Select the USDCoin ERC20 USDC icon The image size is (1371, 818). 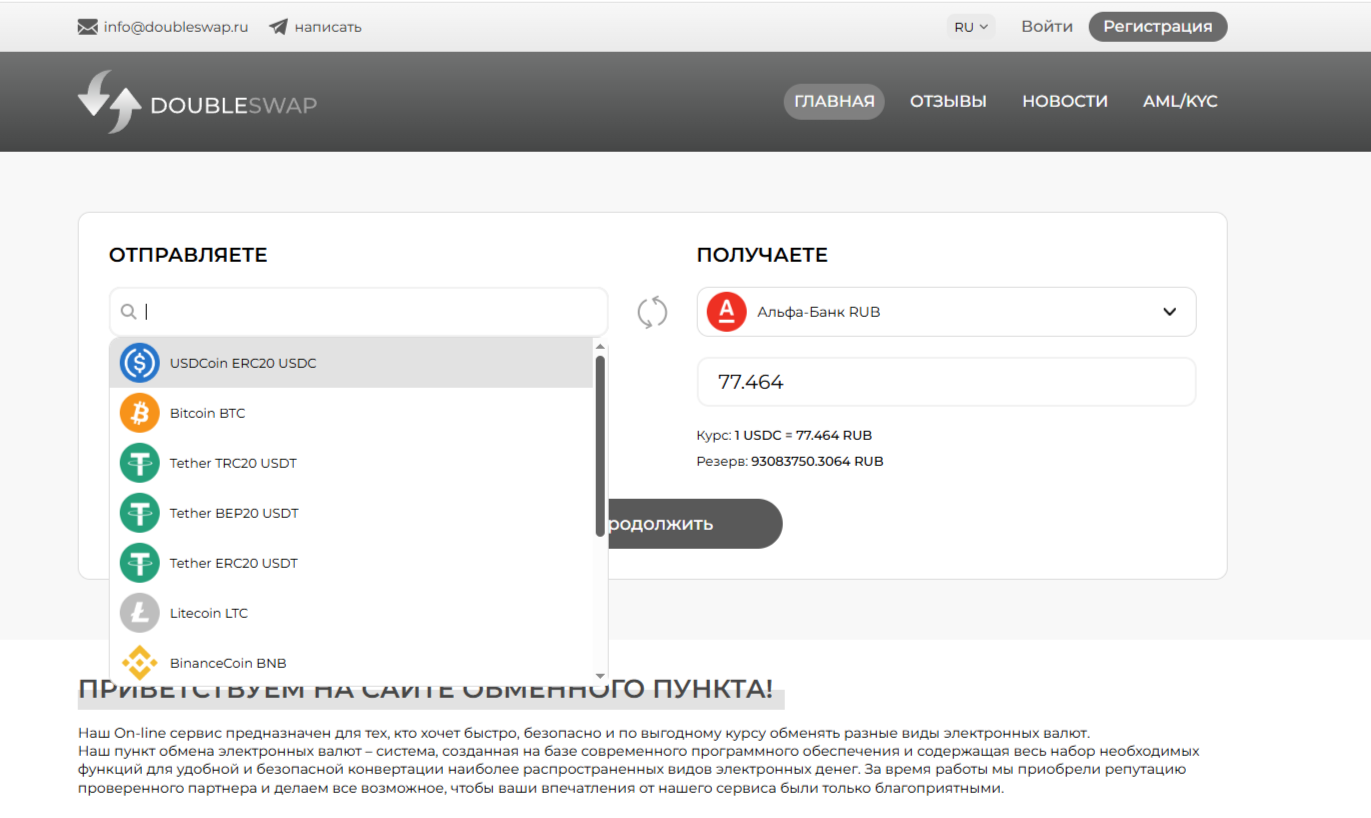[140, 363]
